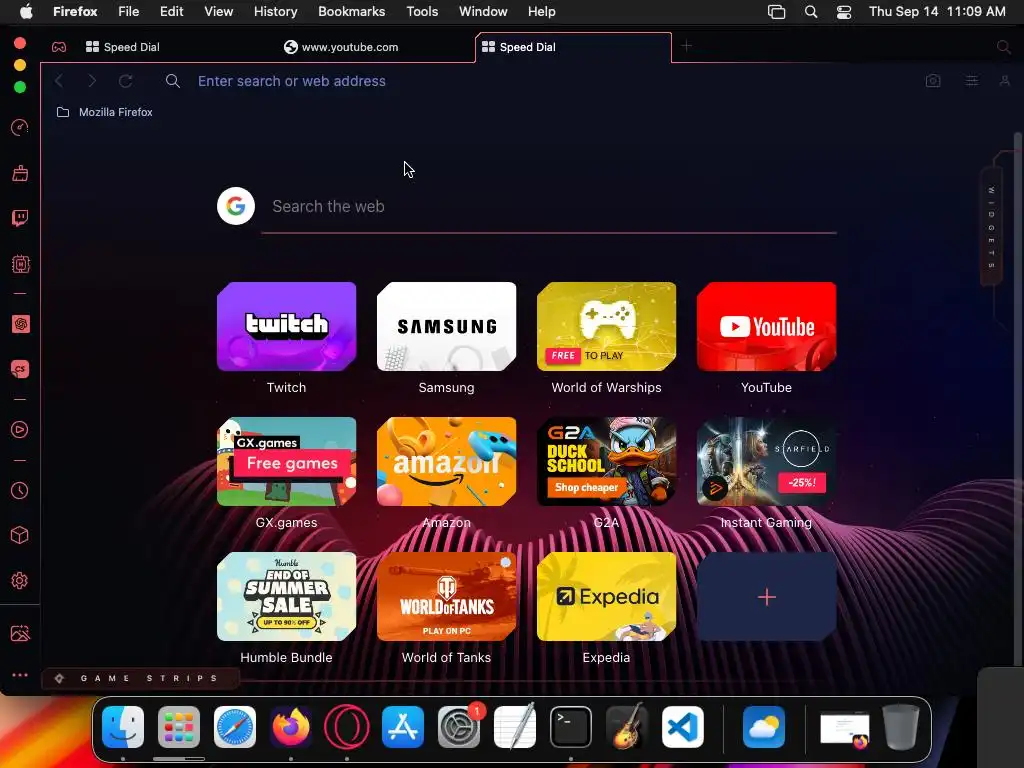
Task: Open a new tab with plus button
Action: [686, 46]
